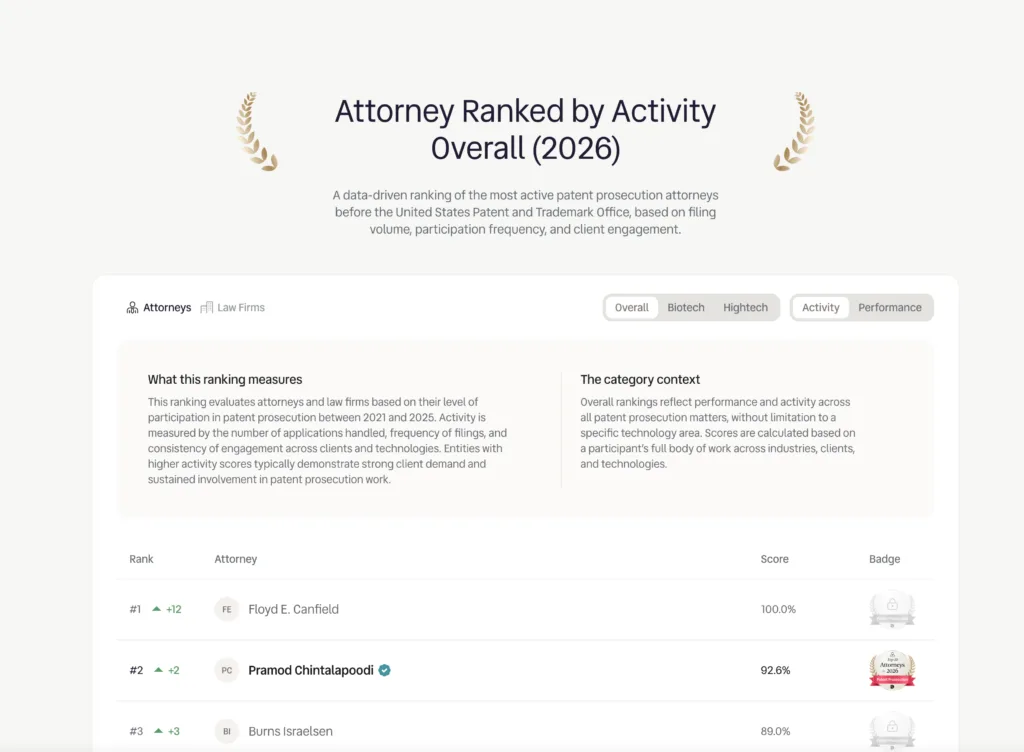Click the FE avatar for Floyd Canfield
The width and height of the screenshot is (1024, 752).
pyautogui.click(x=227, y=609)
